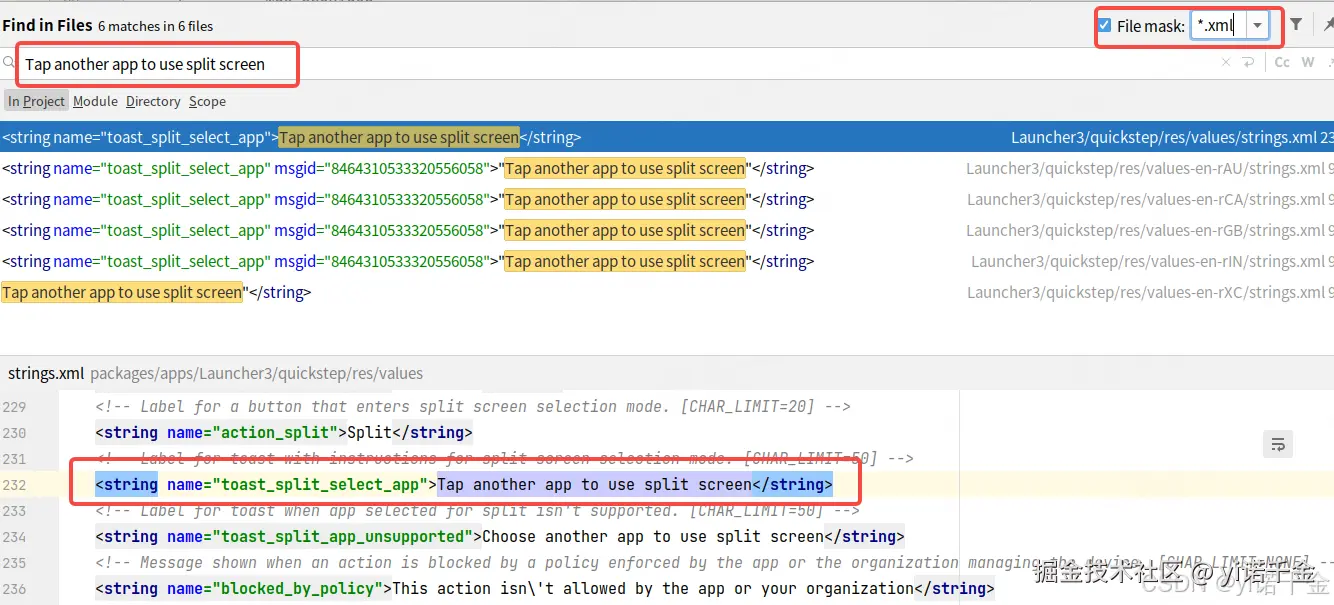
Task: Click the new line icon in the search field
Action: point(1248,62)
